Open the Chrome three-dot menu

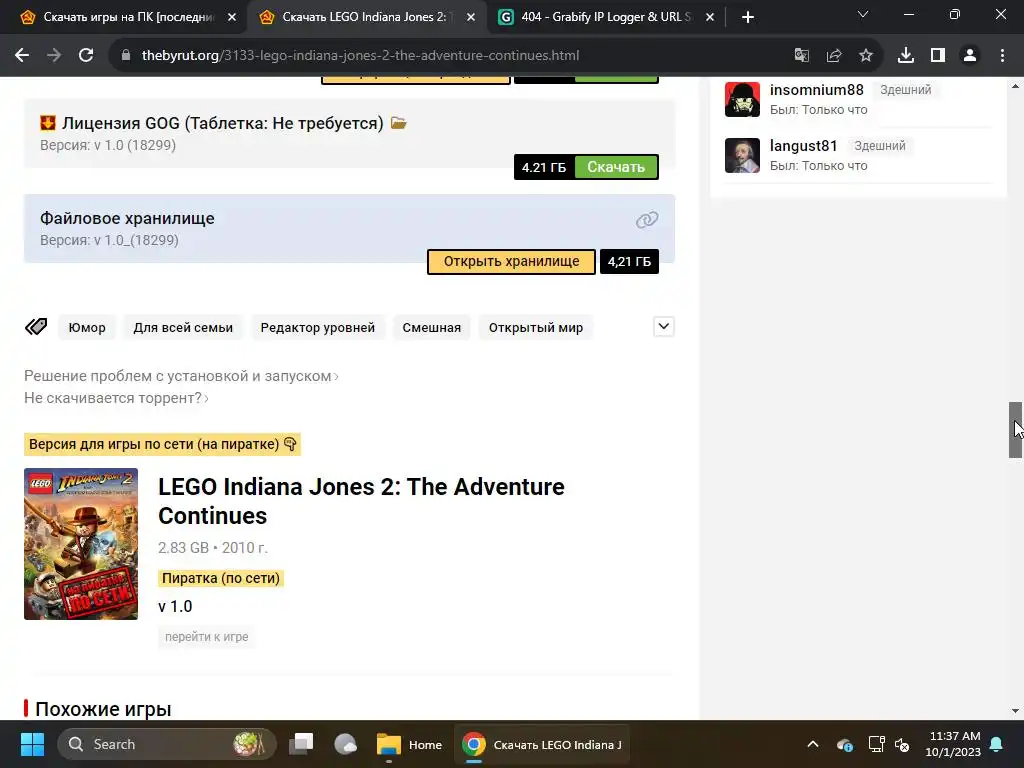[x=1002, y=56]
